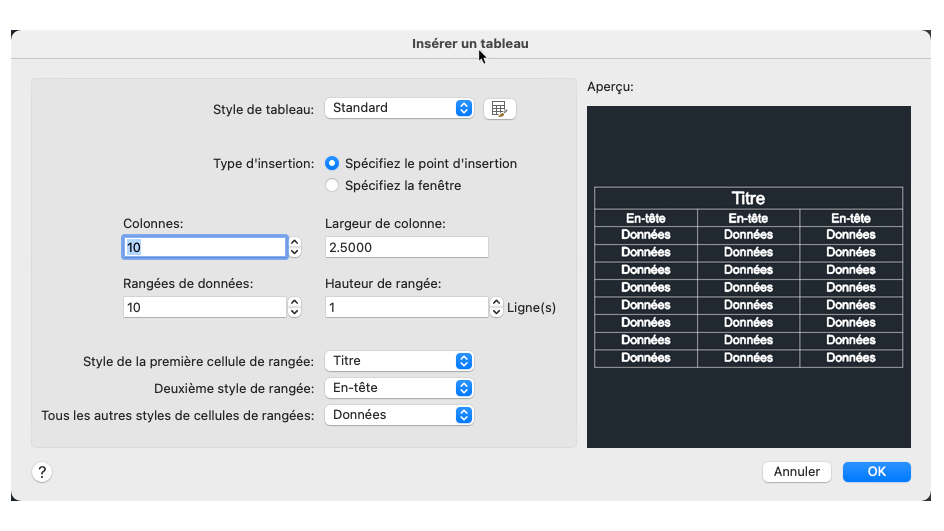Click the 'Rangées de données' stepper
Screen dimensions: 944x531
[294, 308]
